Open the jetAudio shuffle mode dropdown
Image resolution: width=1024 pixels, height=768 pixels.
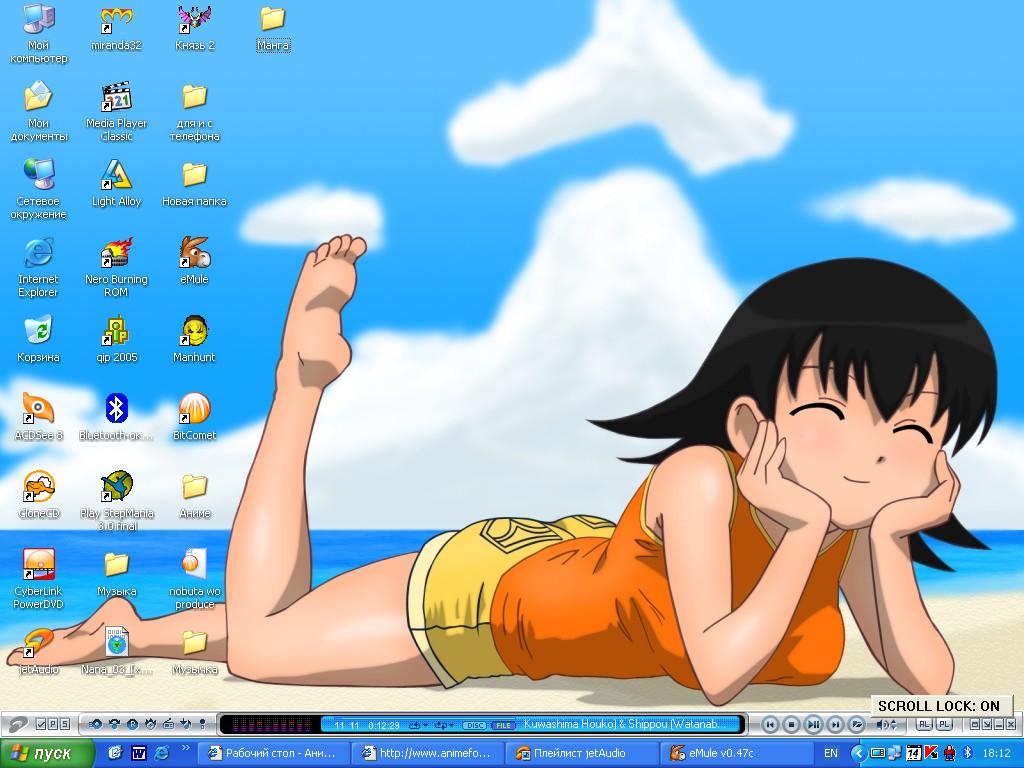(x=445, y=725)
